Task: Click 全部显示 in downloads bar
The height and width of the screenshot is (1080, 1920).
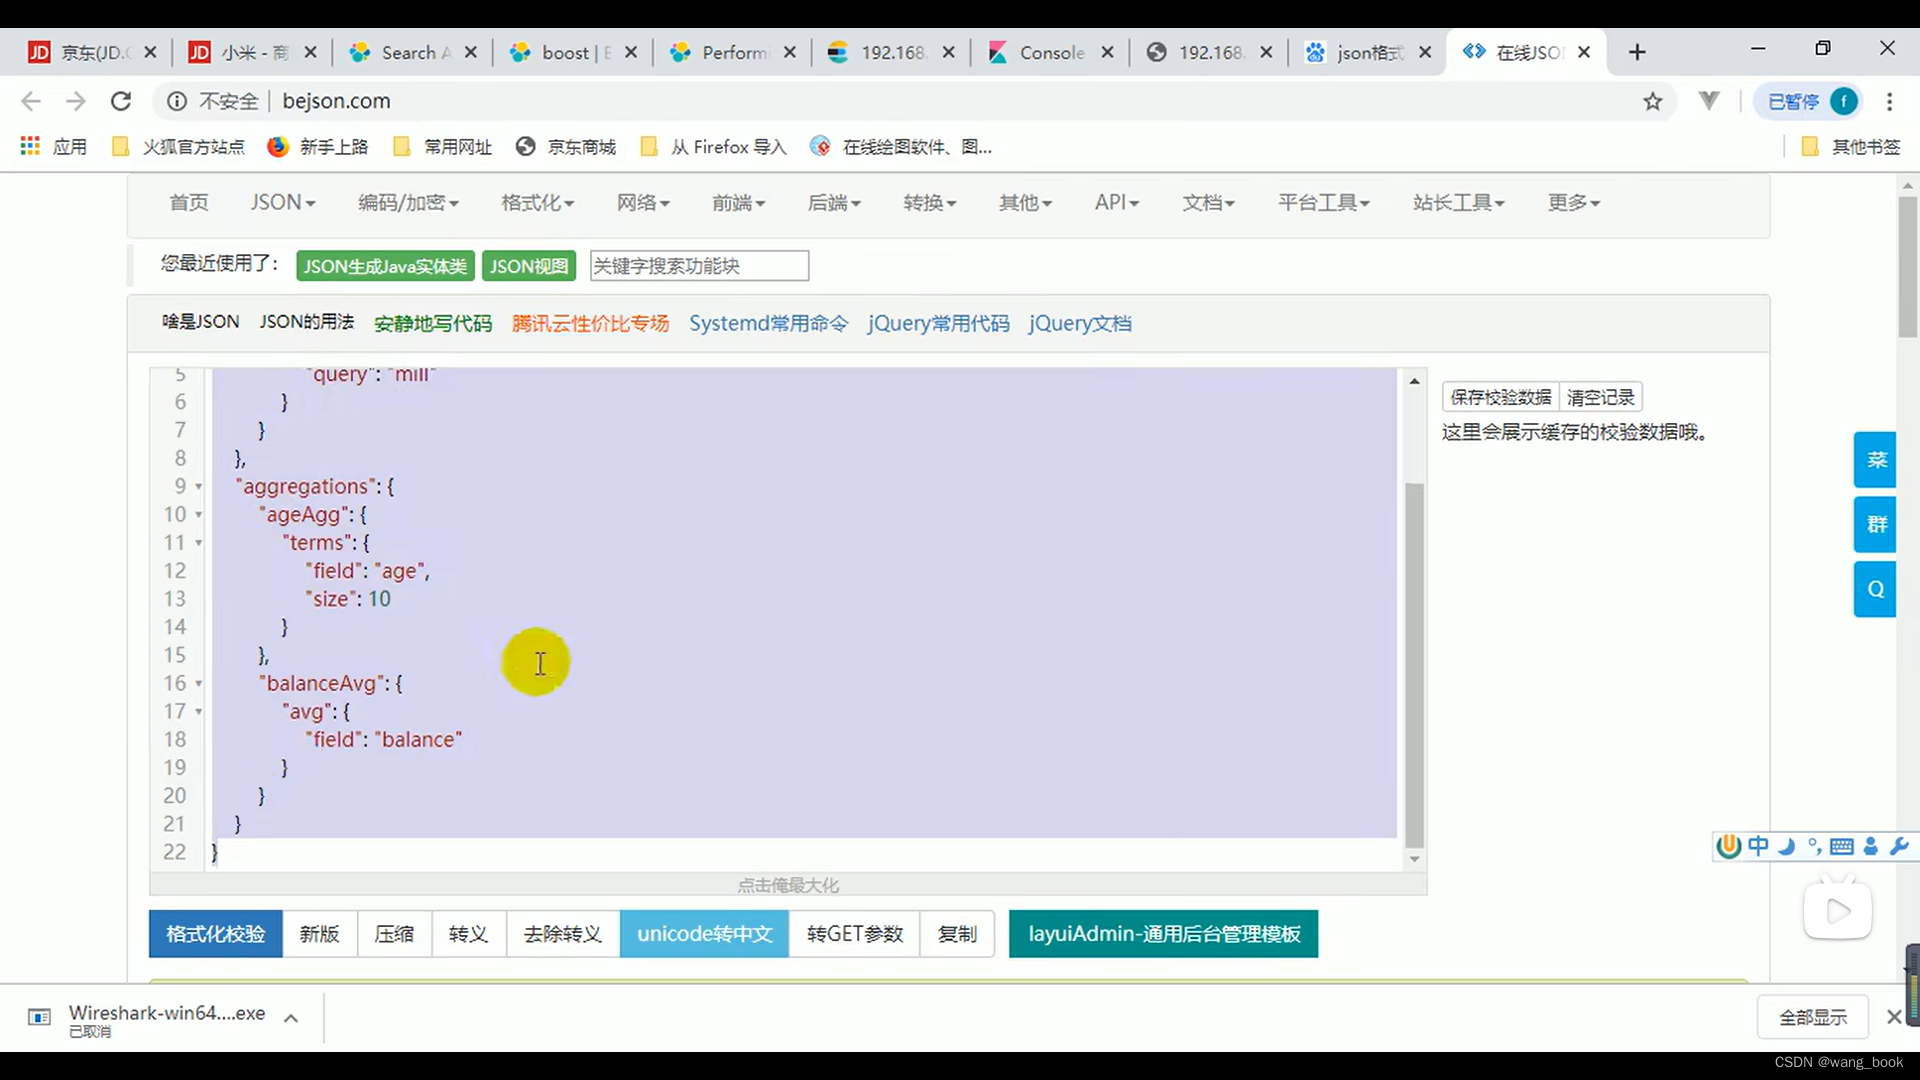Action: click(x=1812, y=1017)
